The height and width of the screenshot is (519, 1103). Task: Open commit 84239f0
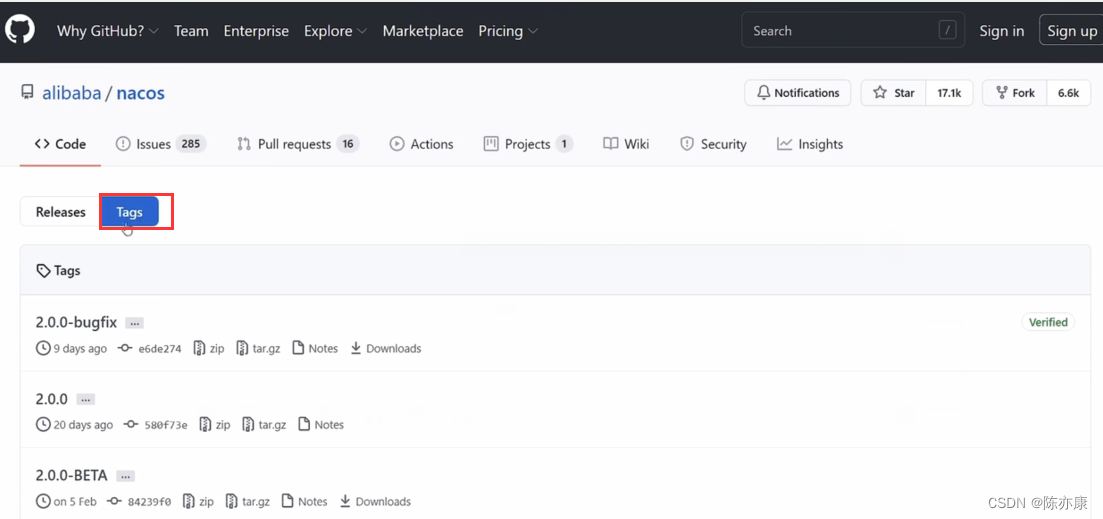coord(139,501)
